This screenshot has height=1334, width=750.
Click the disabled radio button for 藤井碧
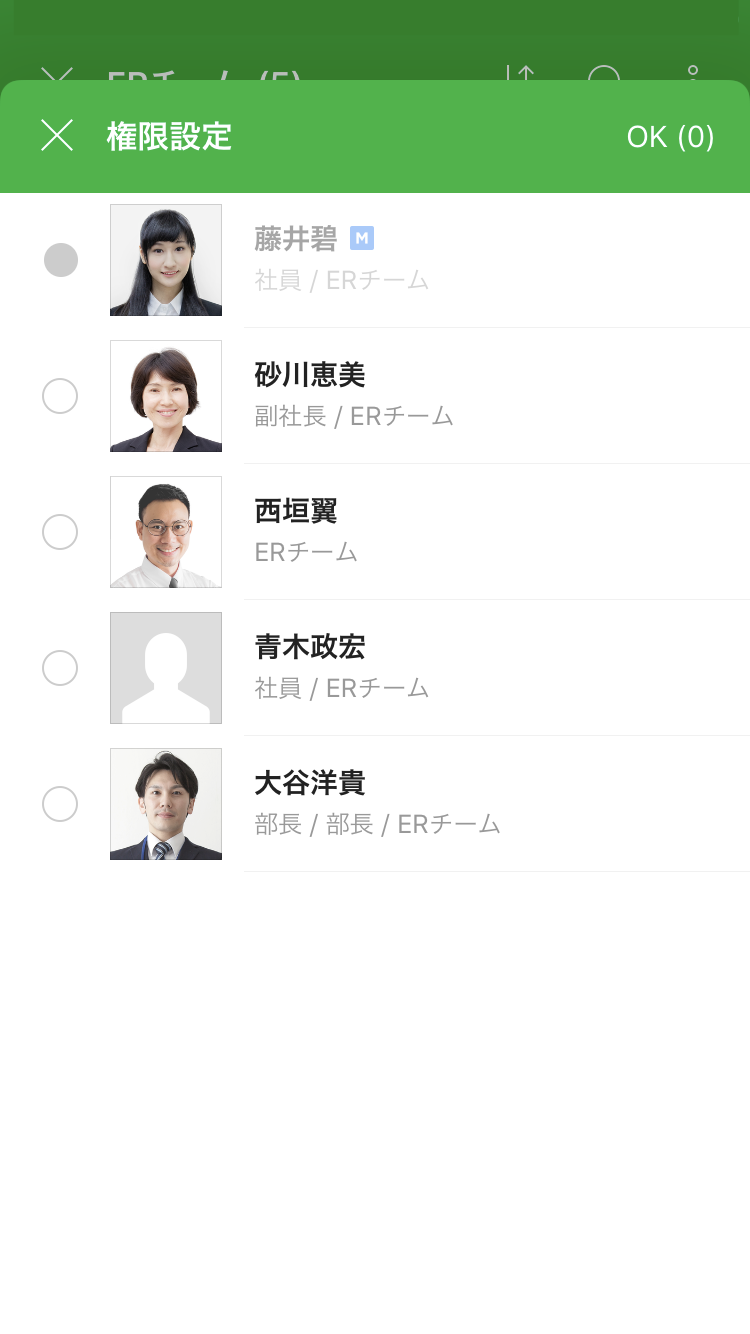[x=60, y=260]
